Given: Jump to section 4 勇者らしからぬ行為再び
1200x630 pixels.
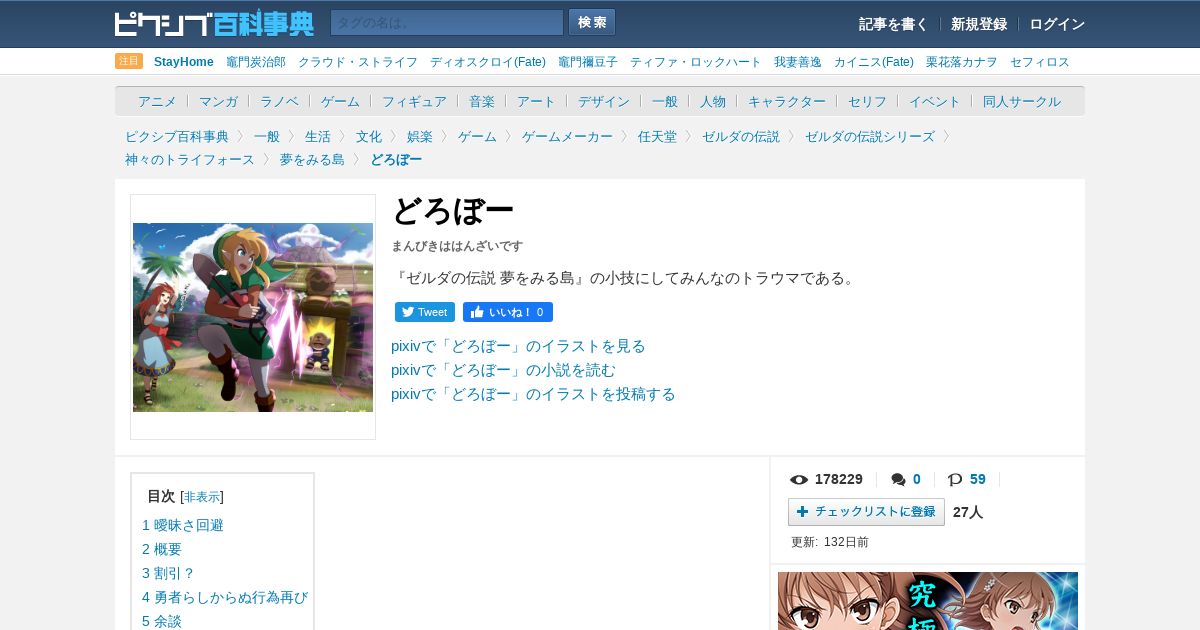Looking at the screenshot, I should (225, 597).
